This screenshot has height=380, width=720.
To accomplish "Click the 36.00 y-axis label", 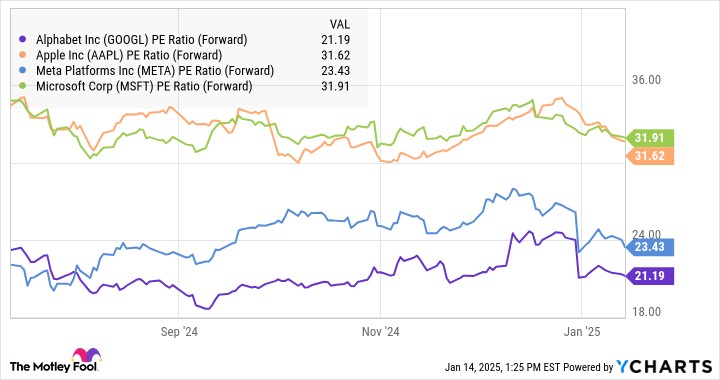I will 647,80.
